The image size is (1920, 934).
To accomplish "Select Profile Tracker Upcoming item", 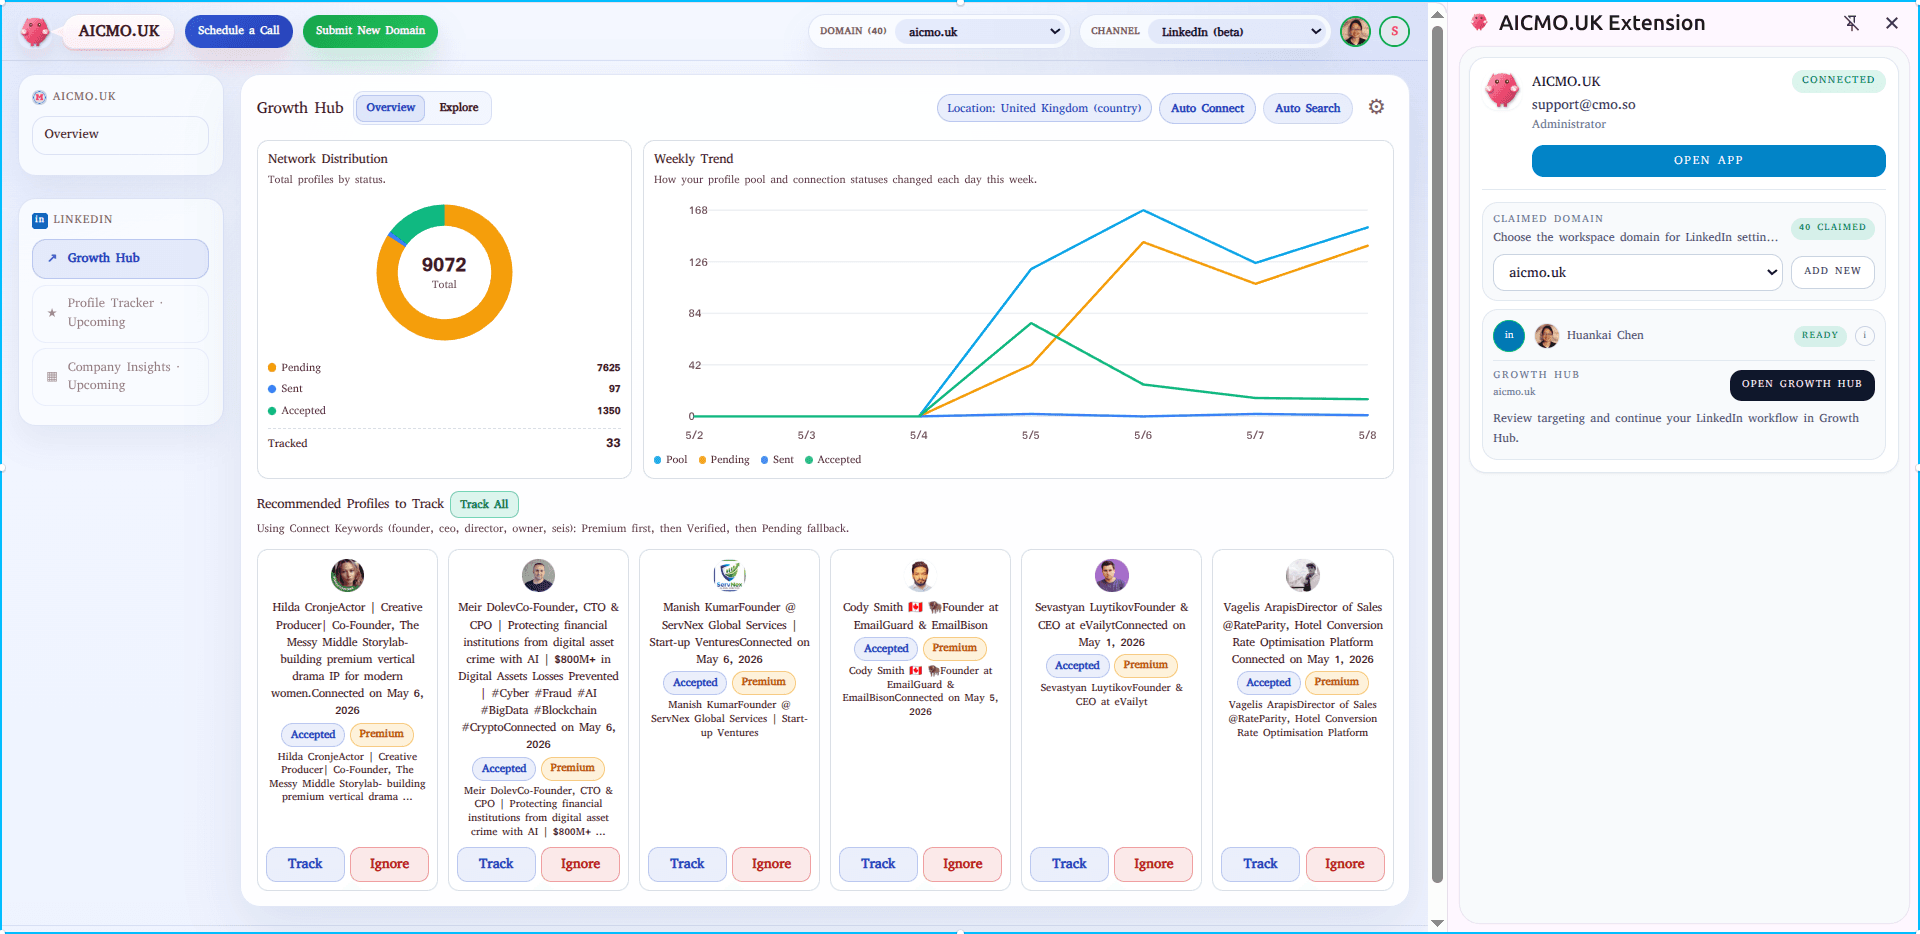I will 120,313.
